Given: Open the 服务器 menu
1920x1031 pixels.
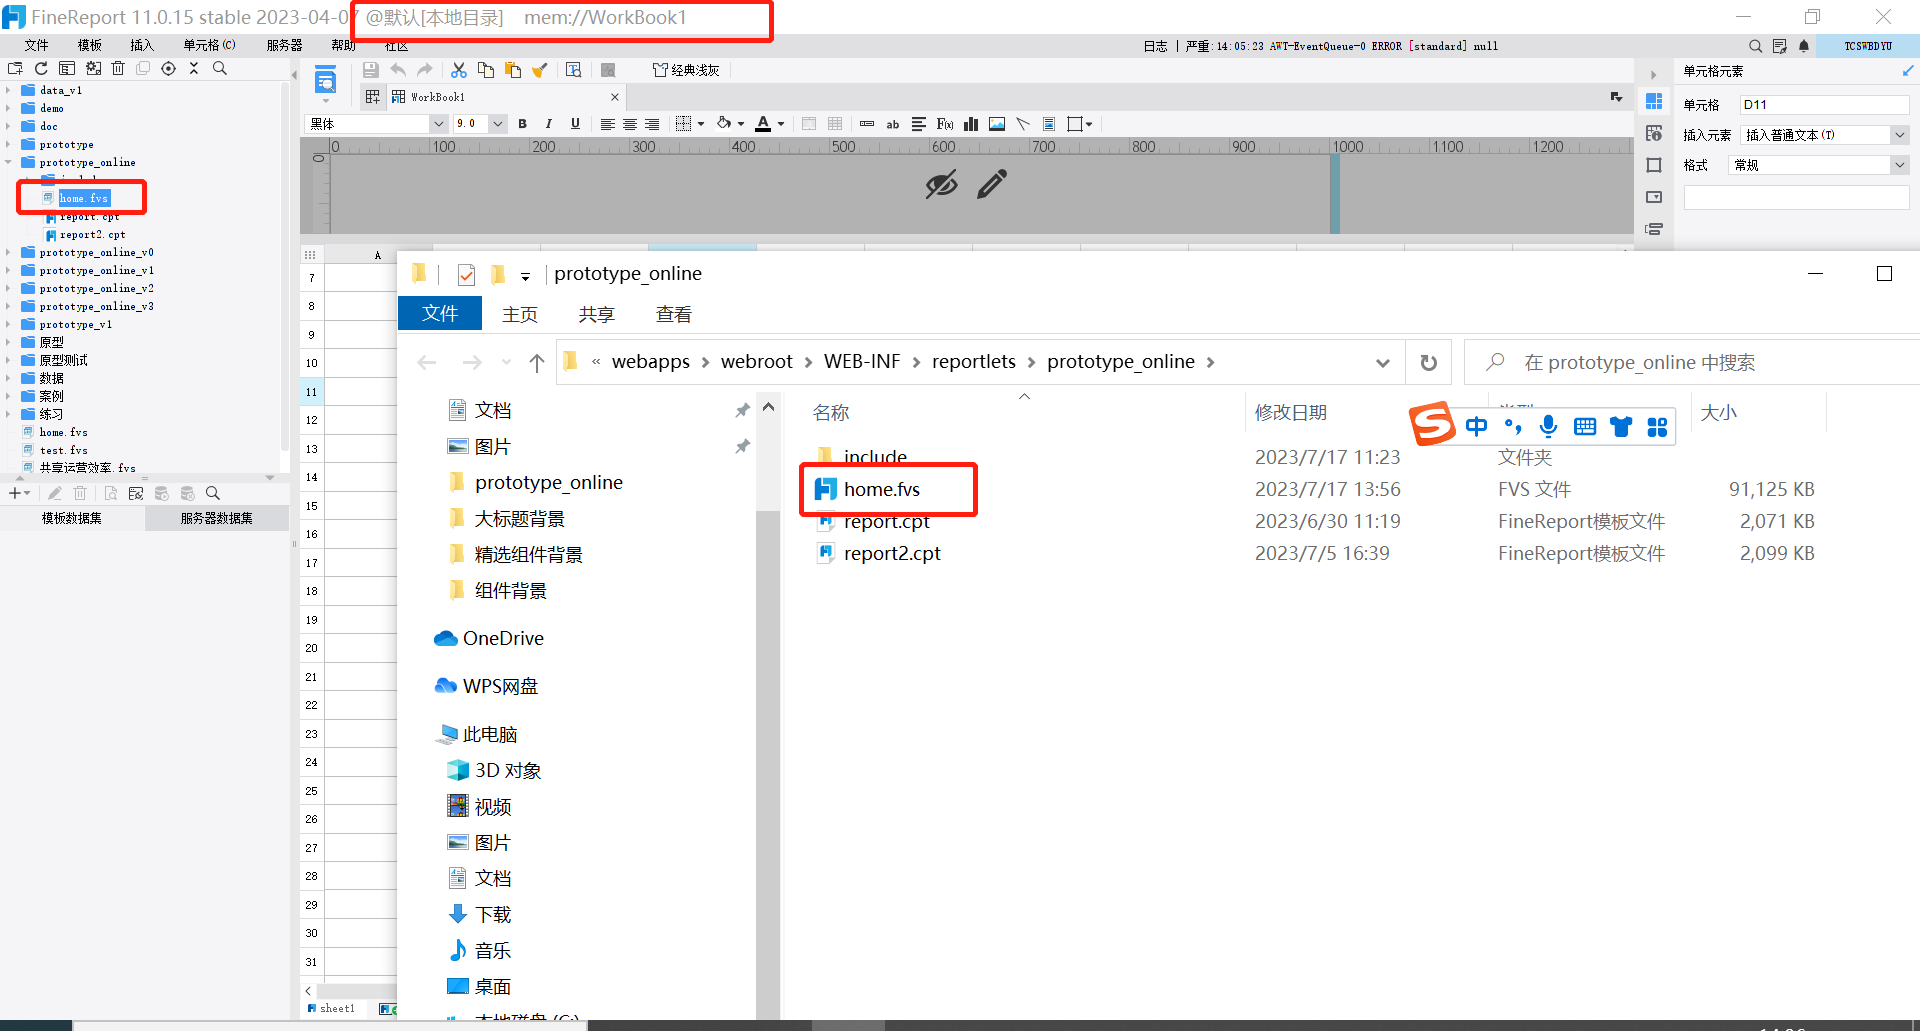Looking at the screenshot, I should coord(284,45).
